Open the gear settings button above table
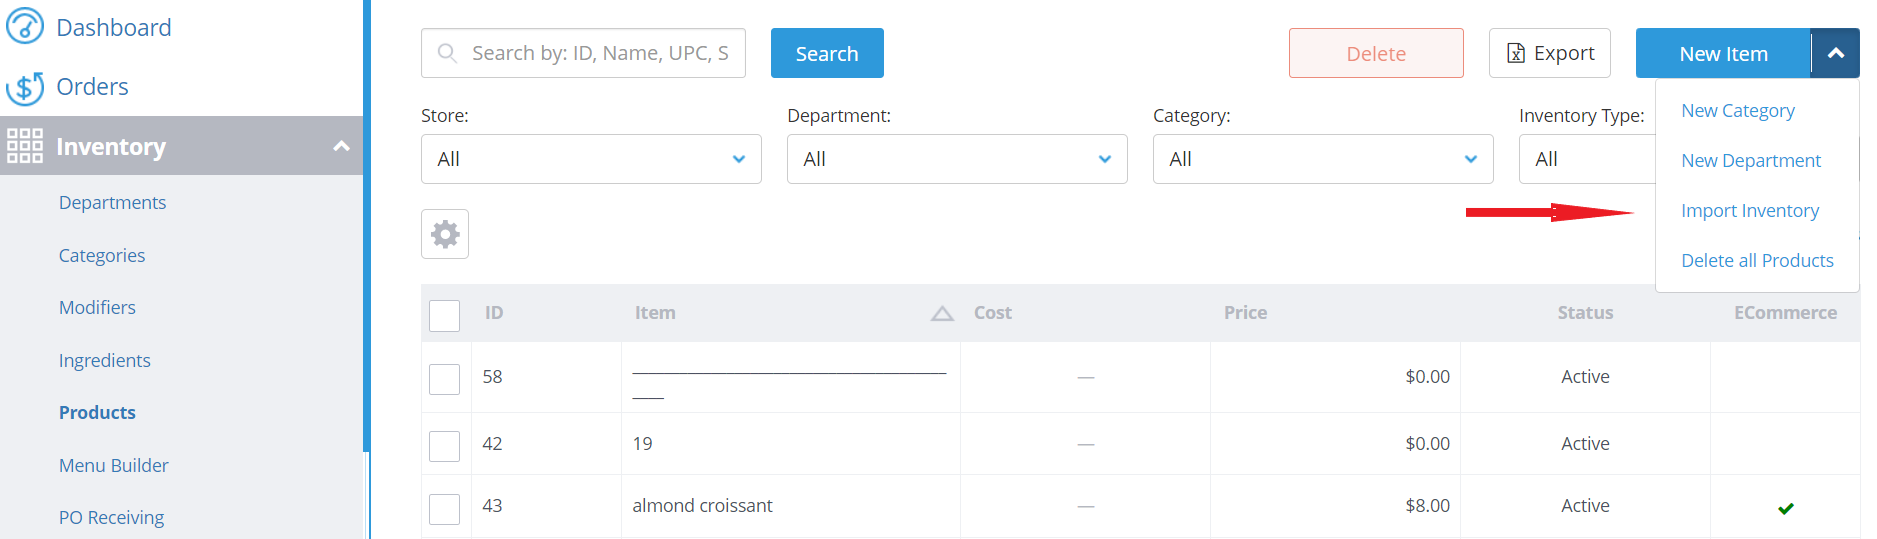Image resolution: width=1877 pixels, height=539 pixels. 445,234
